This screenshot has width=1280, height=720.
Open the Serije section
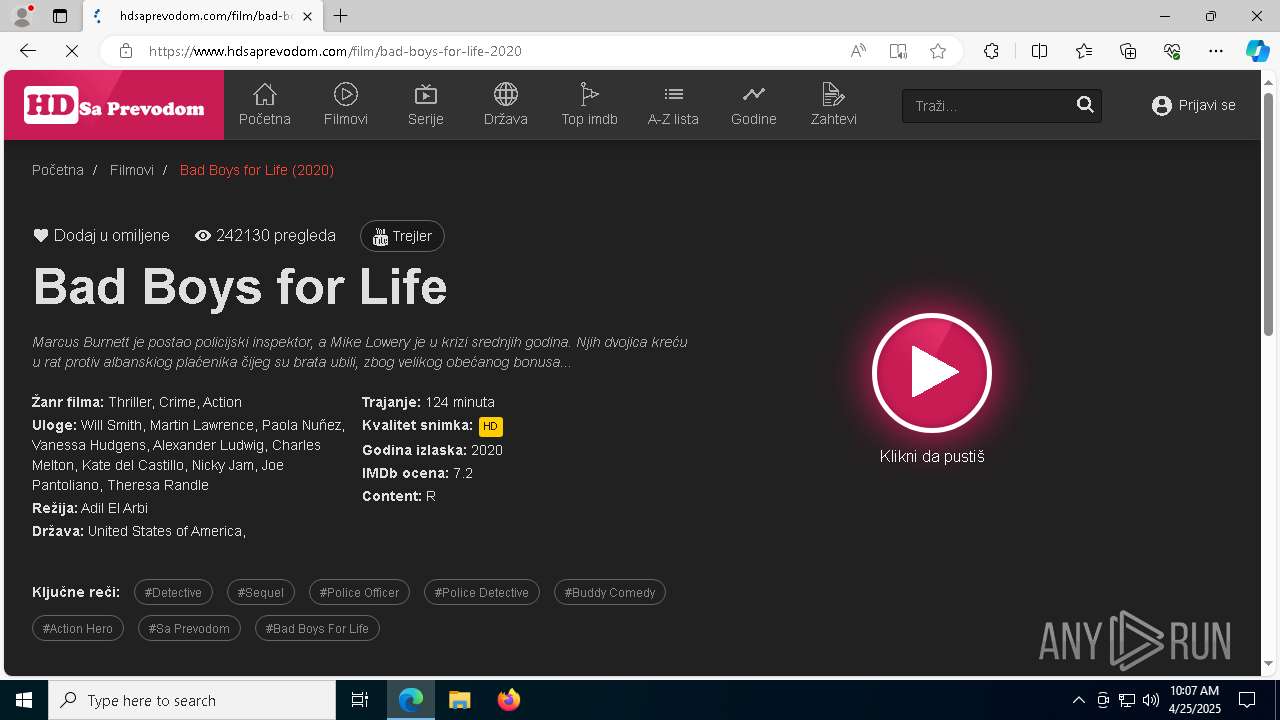coord(426,104)
